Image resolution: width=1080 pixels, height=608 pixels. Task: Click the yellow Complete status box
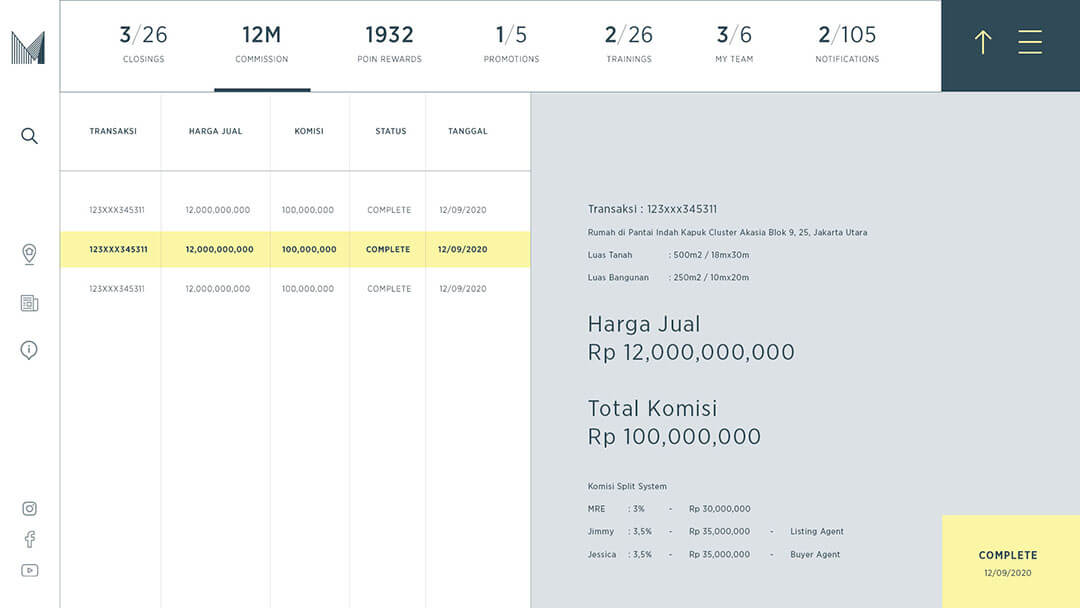1008,562
